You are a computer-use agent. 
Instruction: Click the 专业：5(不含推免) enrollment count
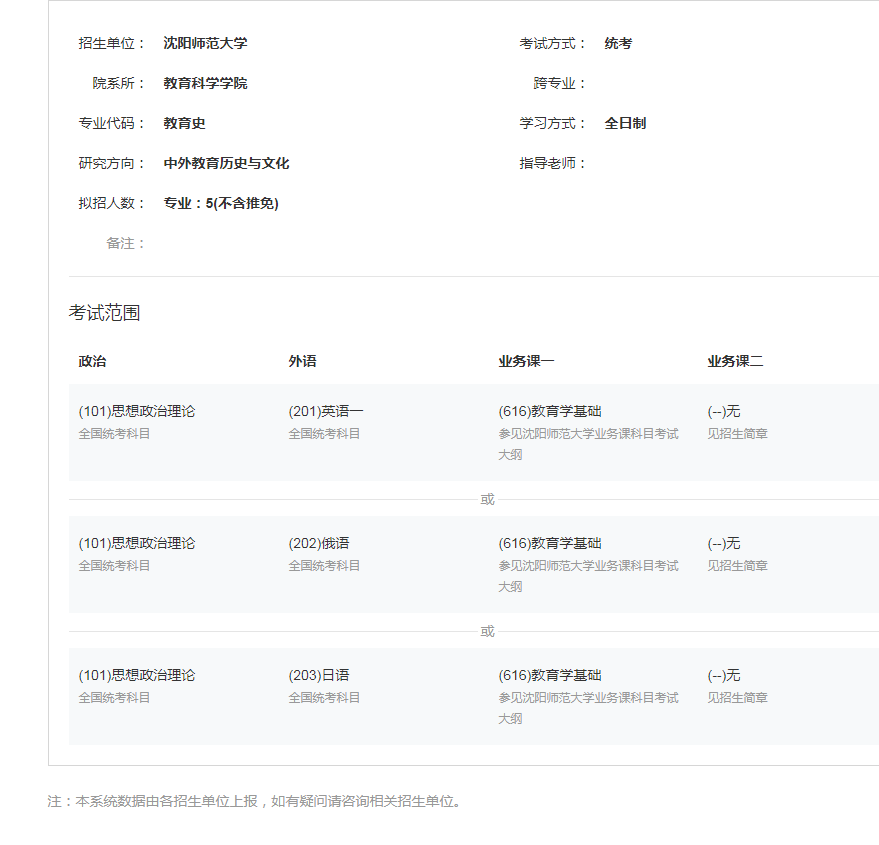click(x=221, y=203)
